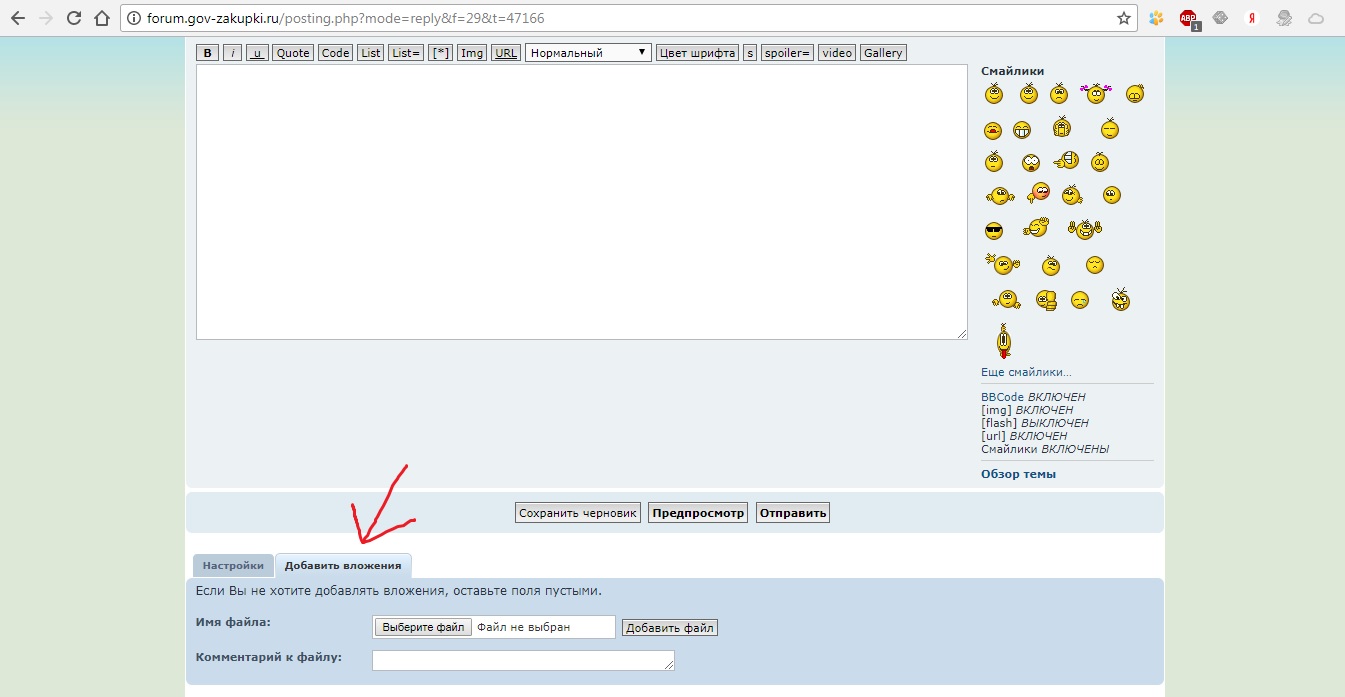Insert Quote BBCode tags
The height and width of the screenshot is (697, 1345).
coord(293,53)
